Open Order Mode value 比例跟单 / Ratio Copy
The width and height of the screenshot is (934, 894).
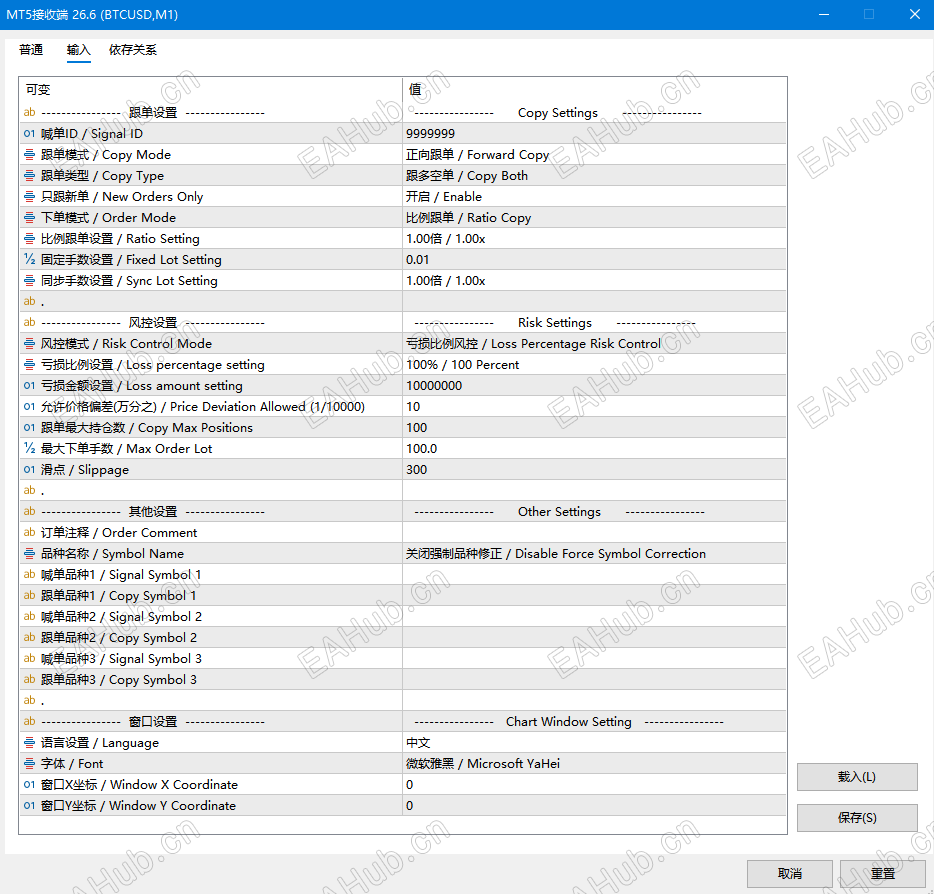tap(594, 217)
